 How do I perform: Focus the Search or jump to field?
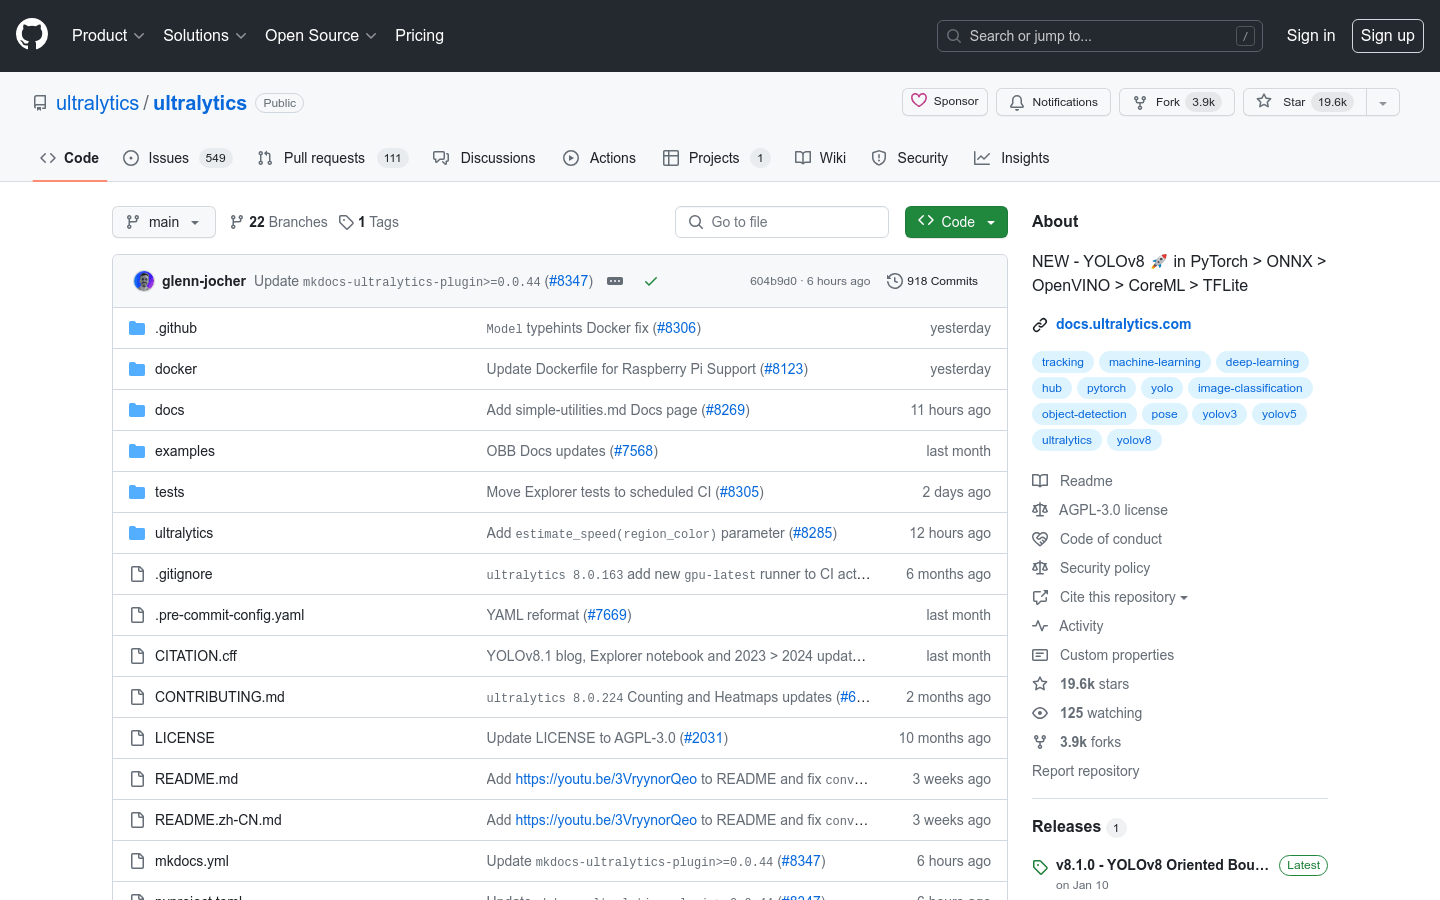1099,36
